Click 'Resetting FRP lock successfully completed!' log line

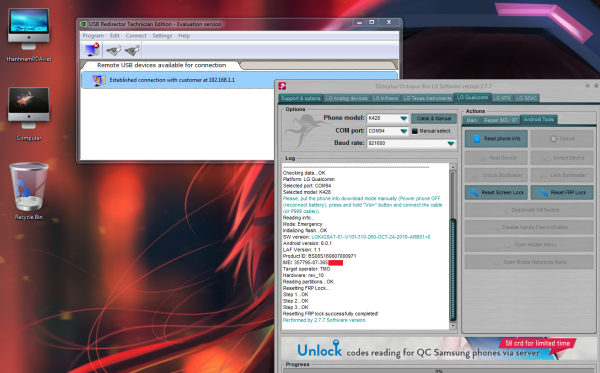(x=330, y=314)
